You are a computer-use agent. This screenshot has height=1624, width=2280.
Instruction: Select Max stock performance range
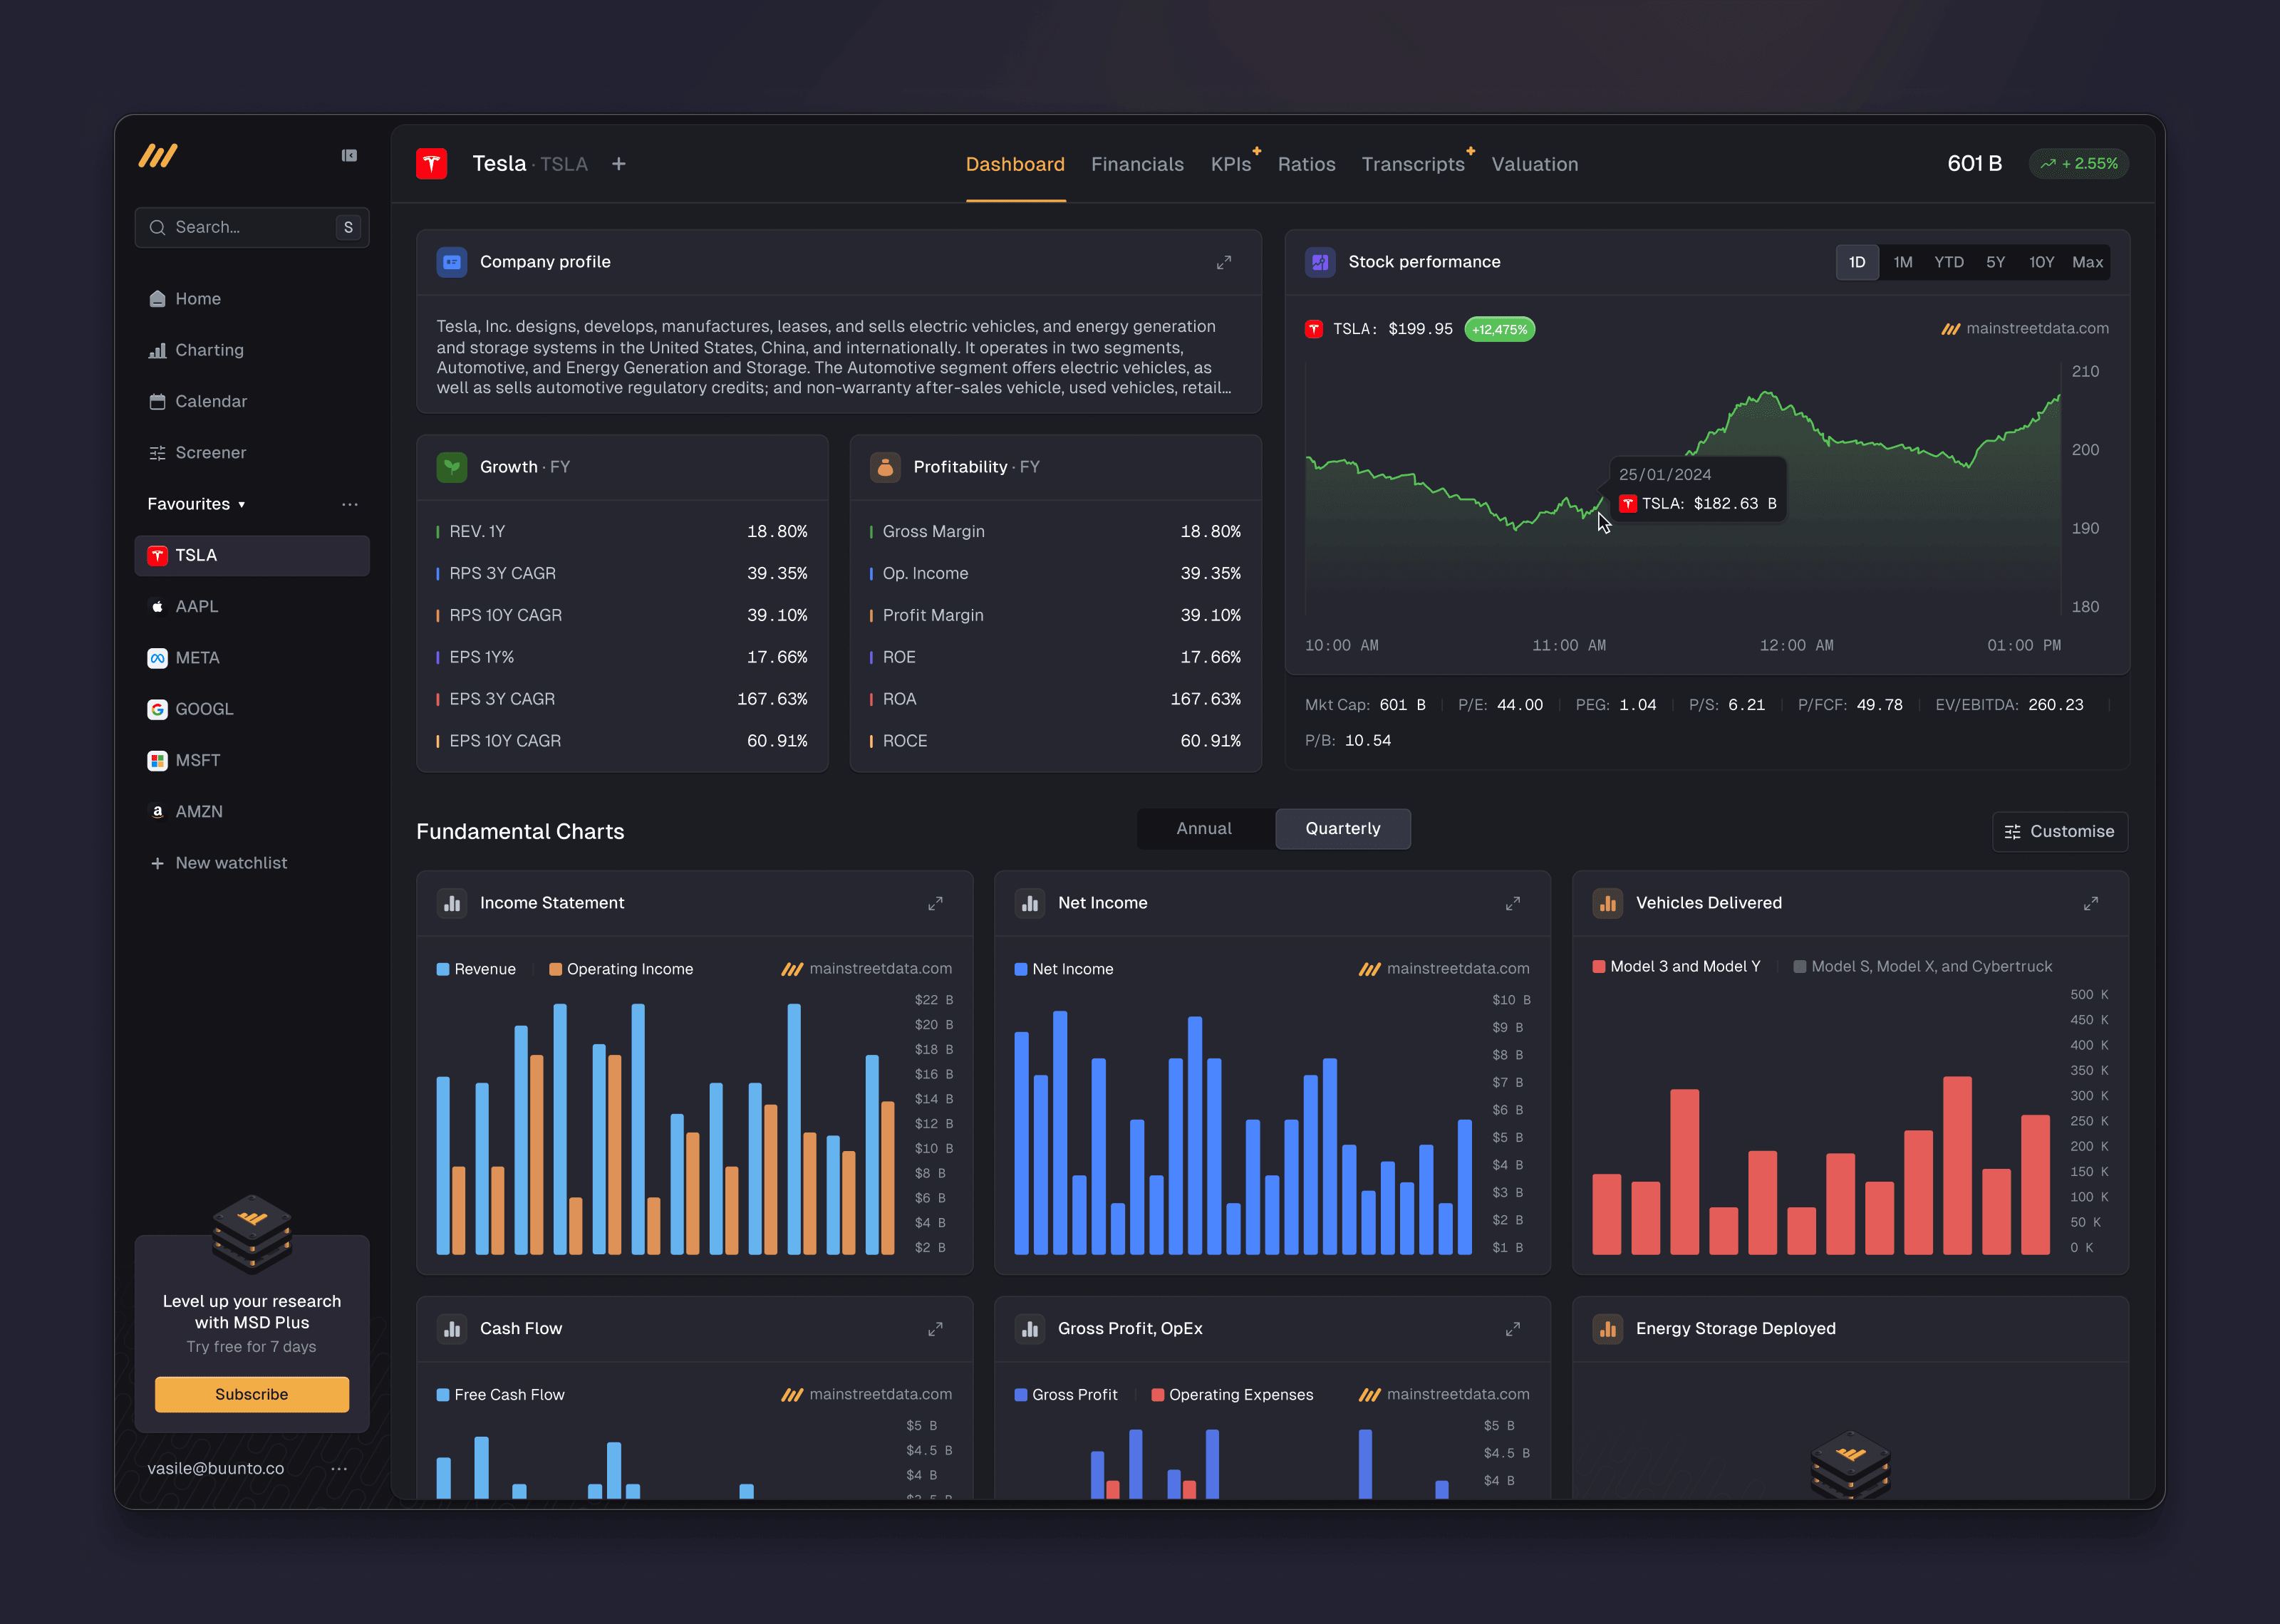click(2087, 262)
